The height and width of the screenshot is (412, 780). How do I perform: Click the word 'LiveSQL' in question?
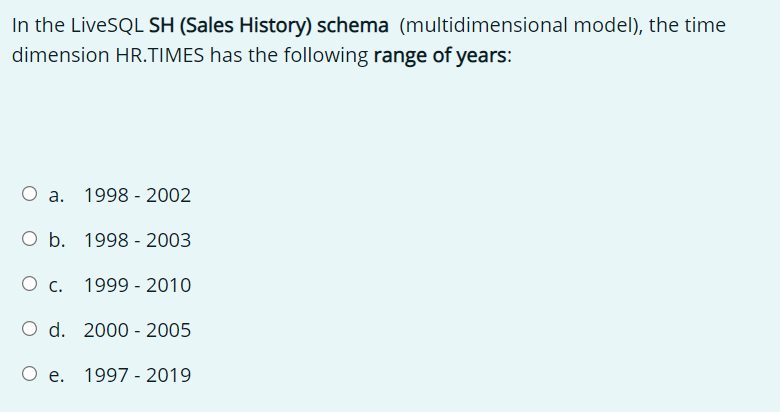pos(107,25)
